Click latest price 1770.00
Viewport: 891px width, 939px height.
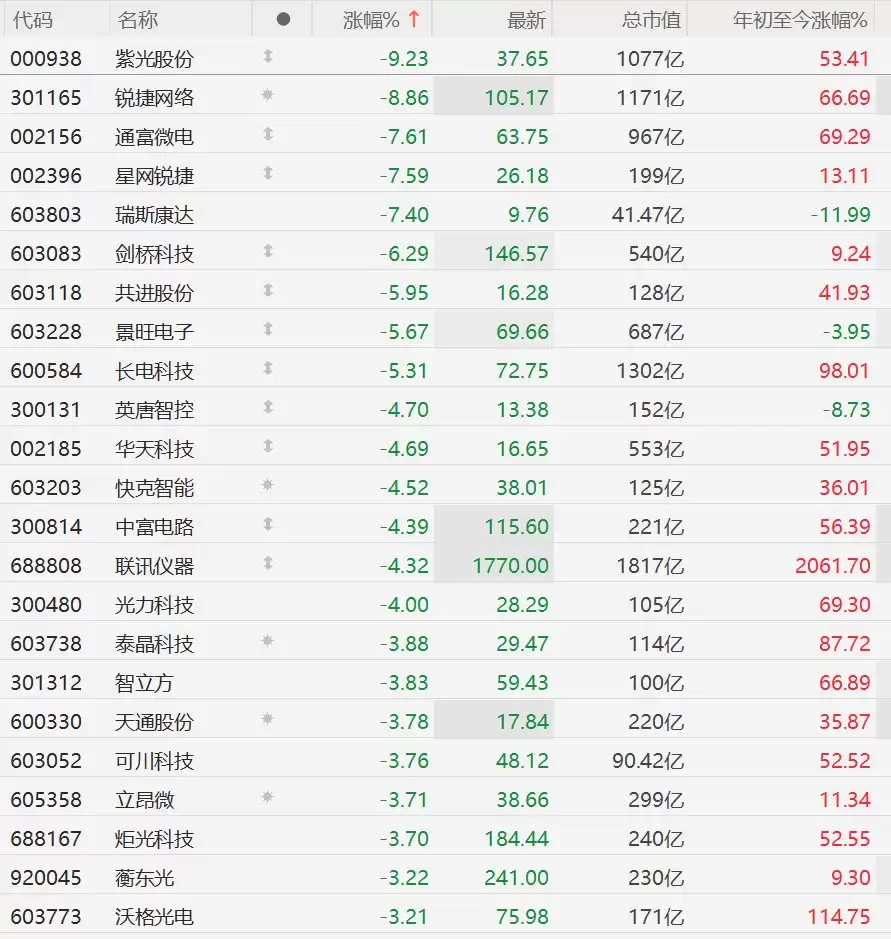tap(511, 566)
